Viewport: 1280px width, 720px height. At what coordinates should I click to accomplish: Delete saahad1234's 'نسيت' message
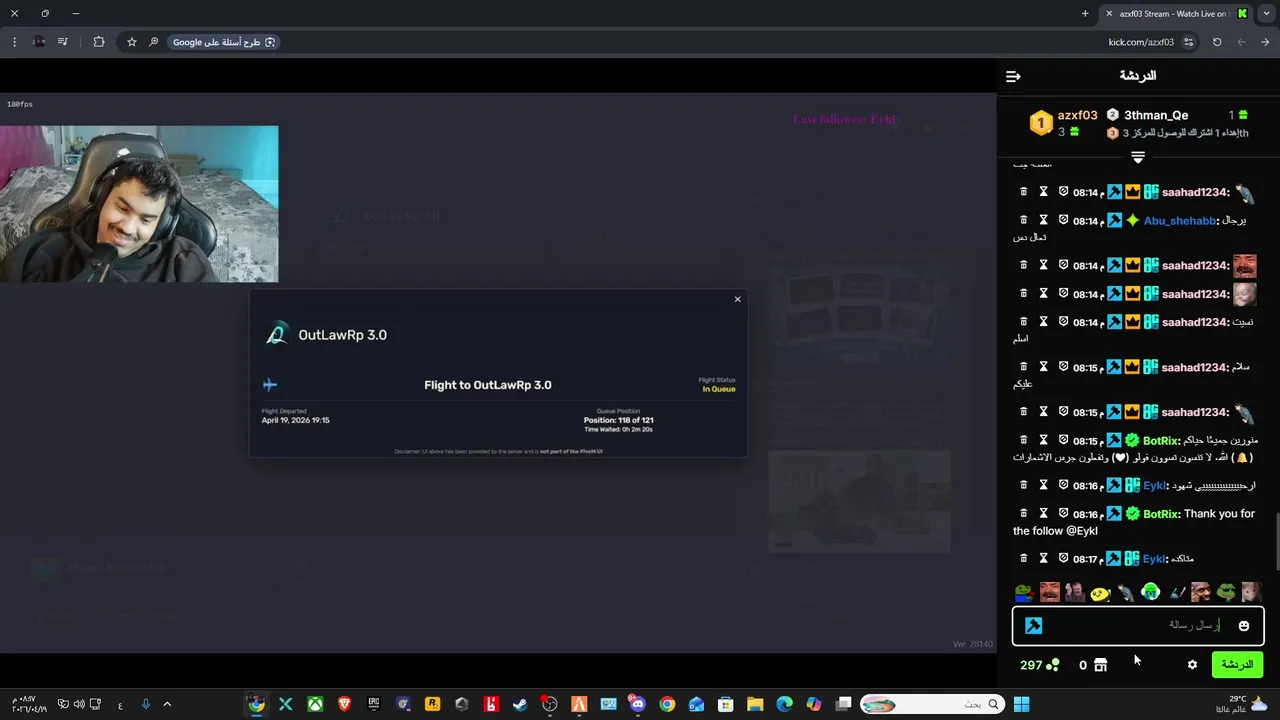coord(1023,321)
